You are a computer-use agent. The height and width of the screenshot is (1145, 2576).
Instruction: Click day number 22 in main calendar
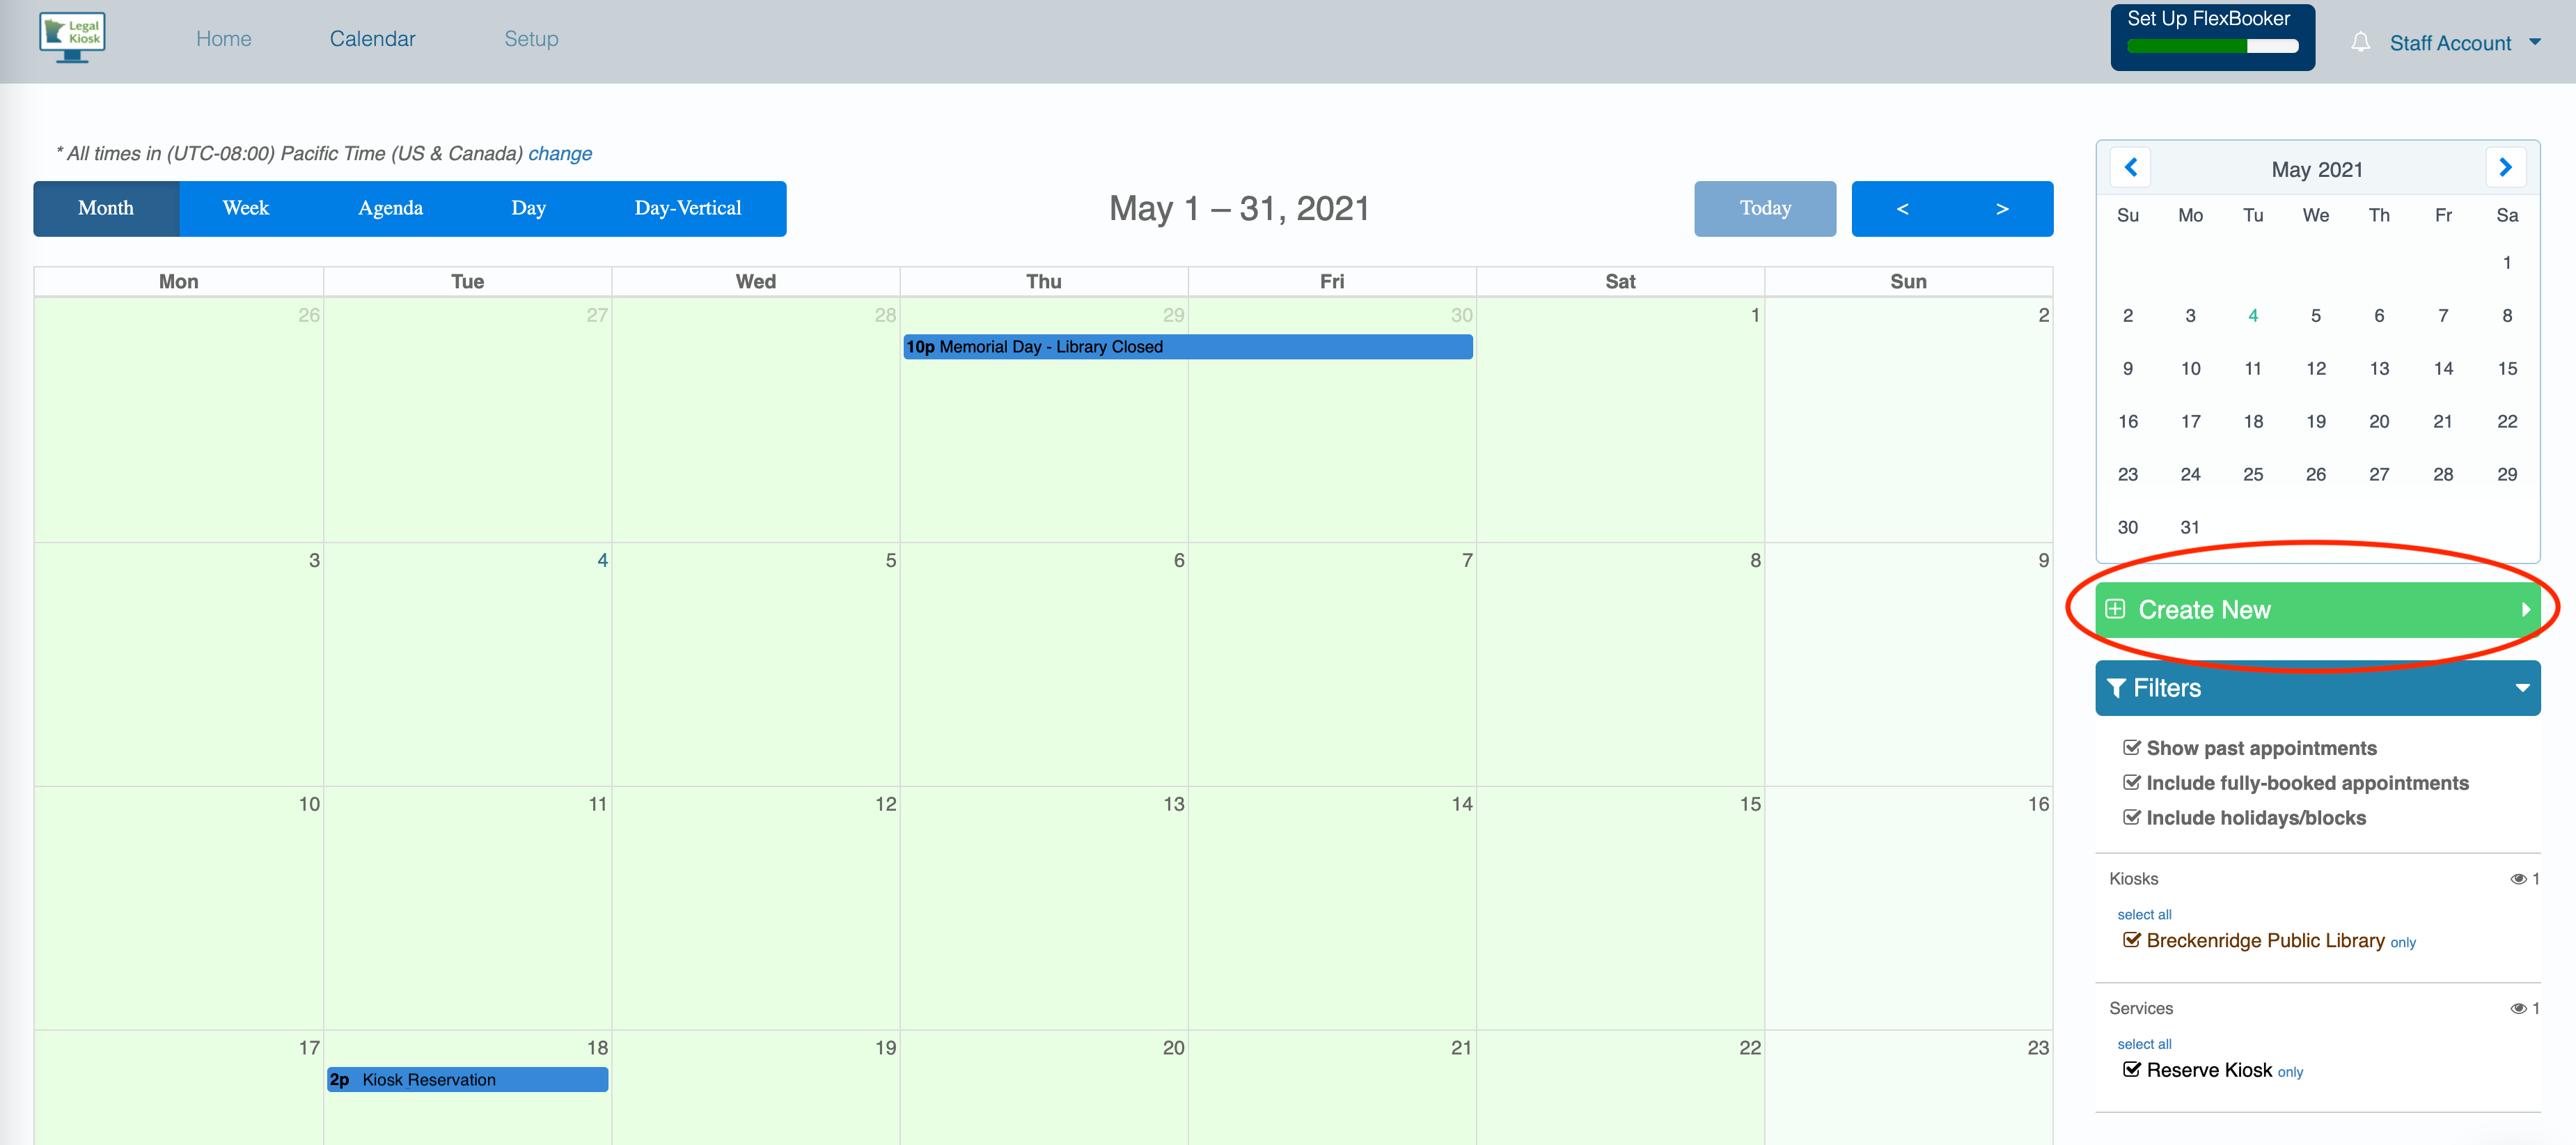[1749, 1048]
